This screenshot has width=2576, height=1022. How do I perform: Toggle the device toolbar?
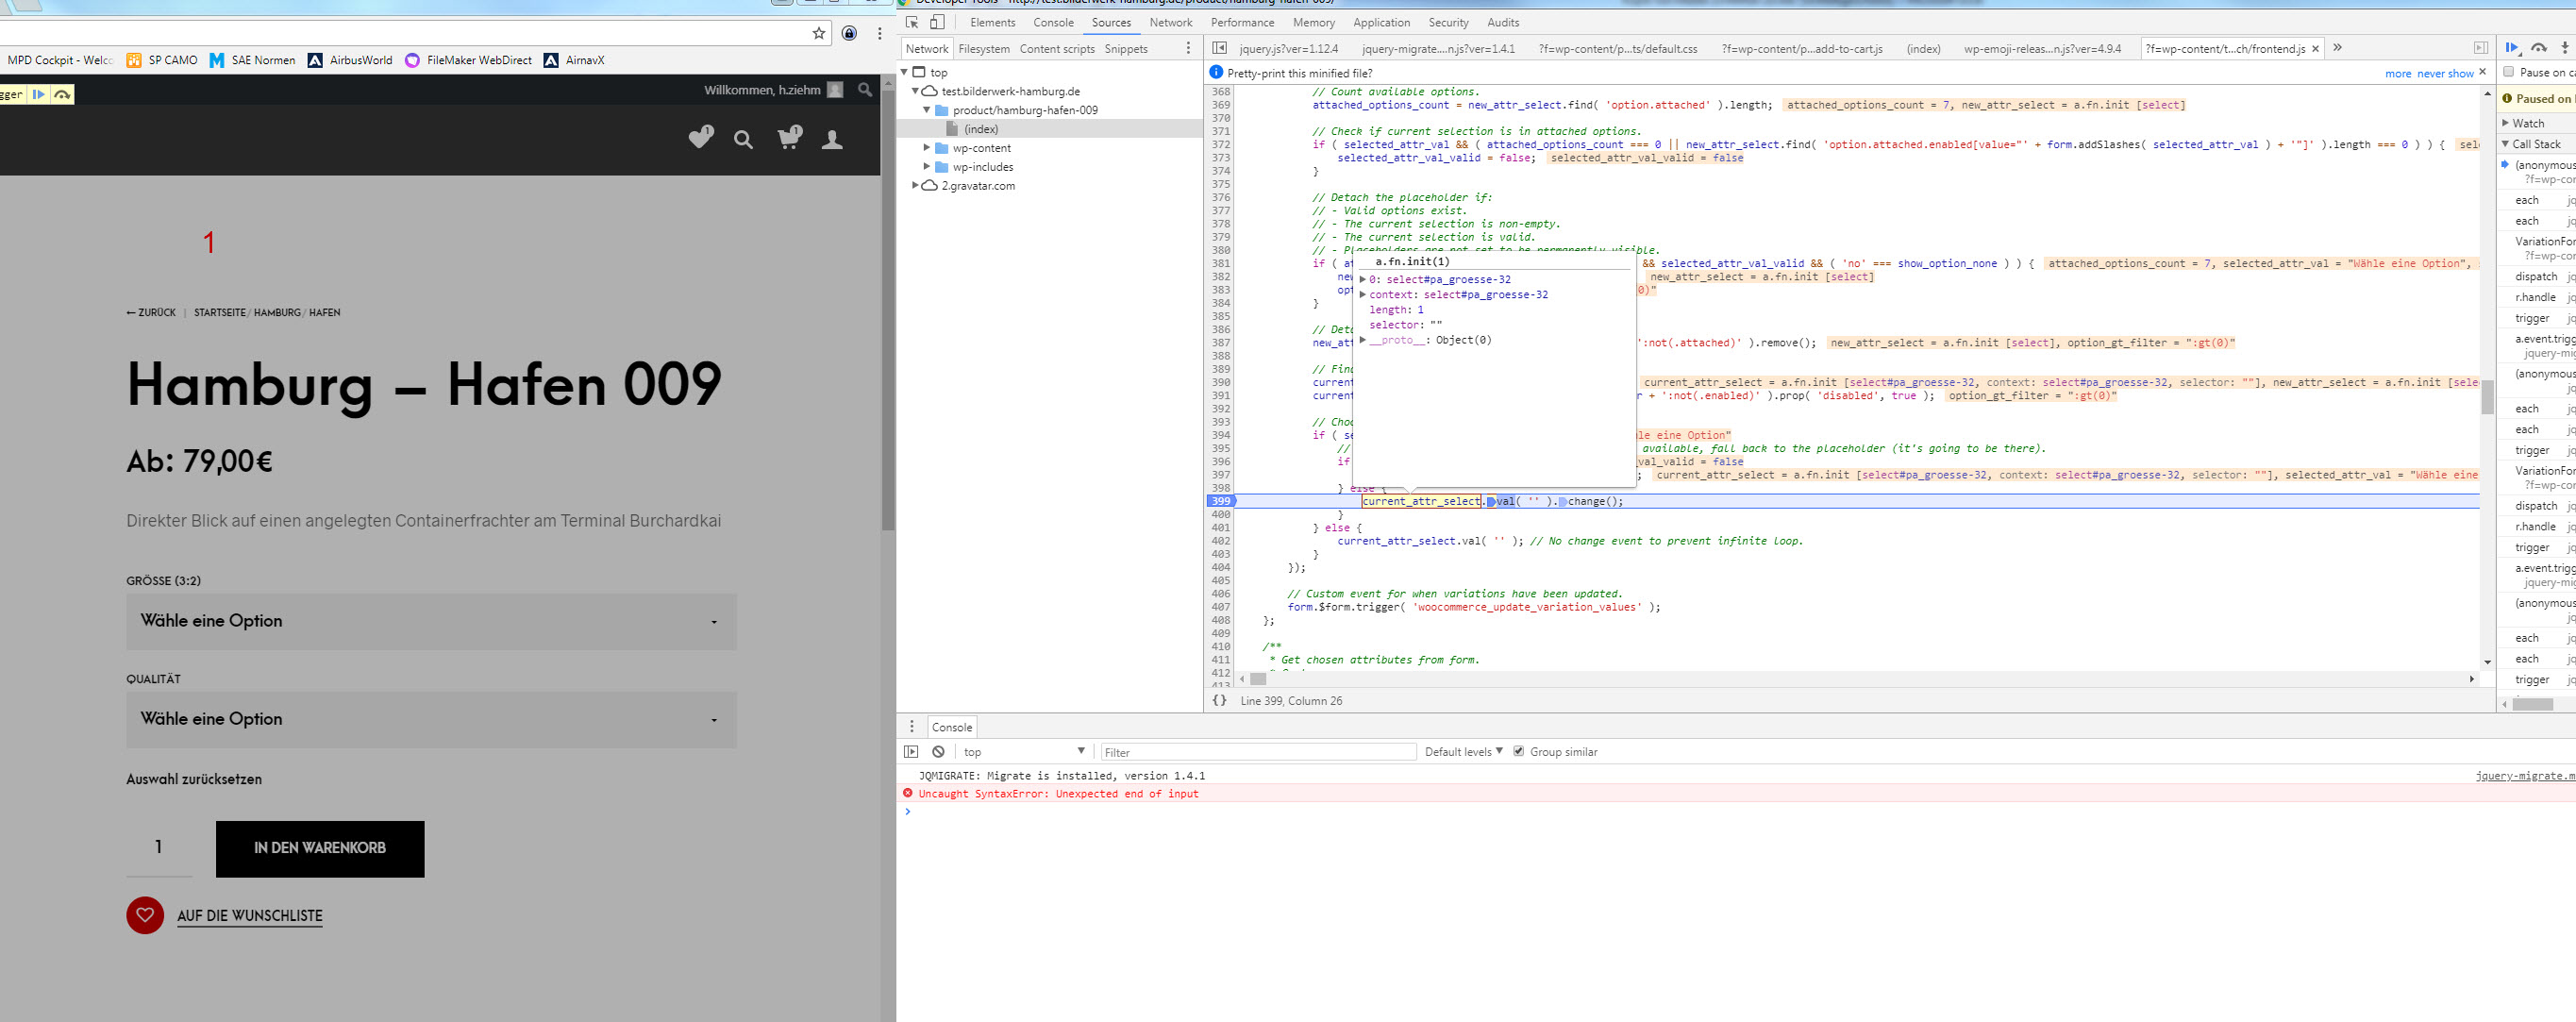[x=935, y=22]
